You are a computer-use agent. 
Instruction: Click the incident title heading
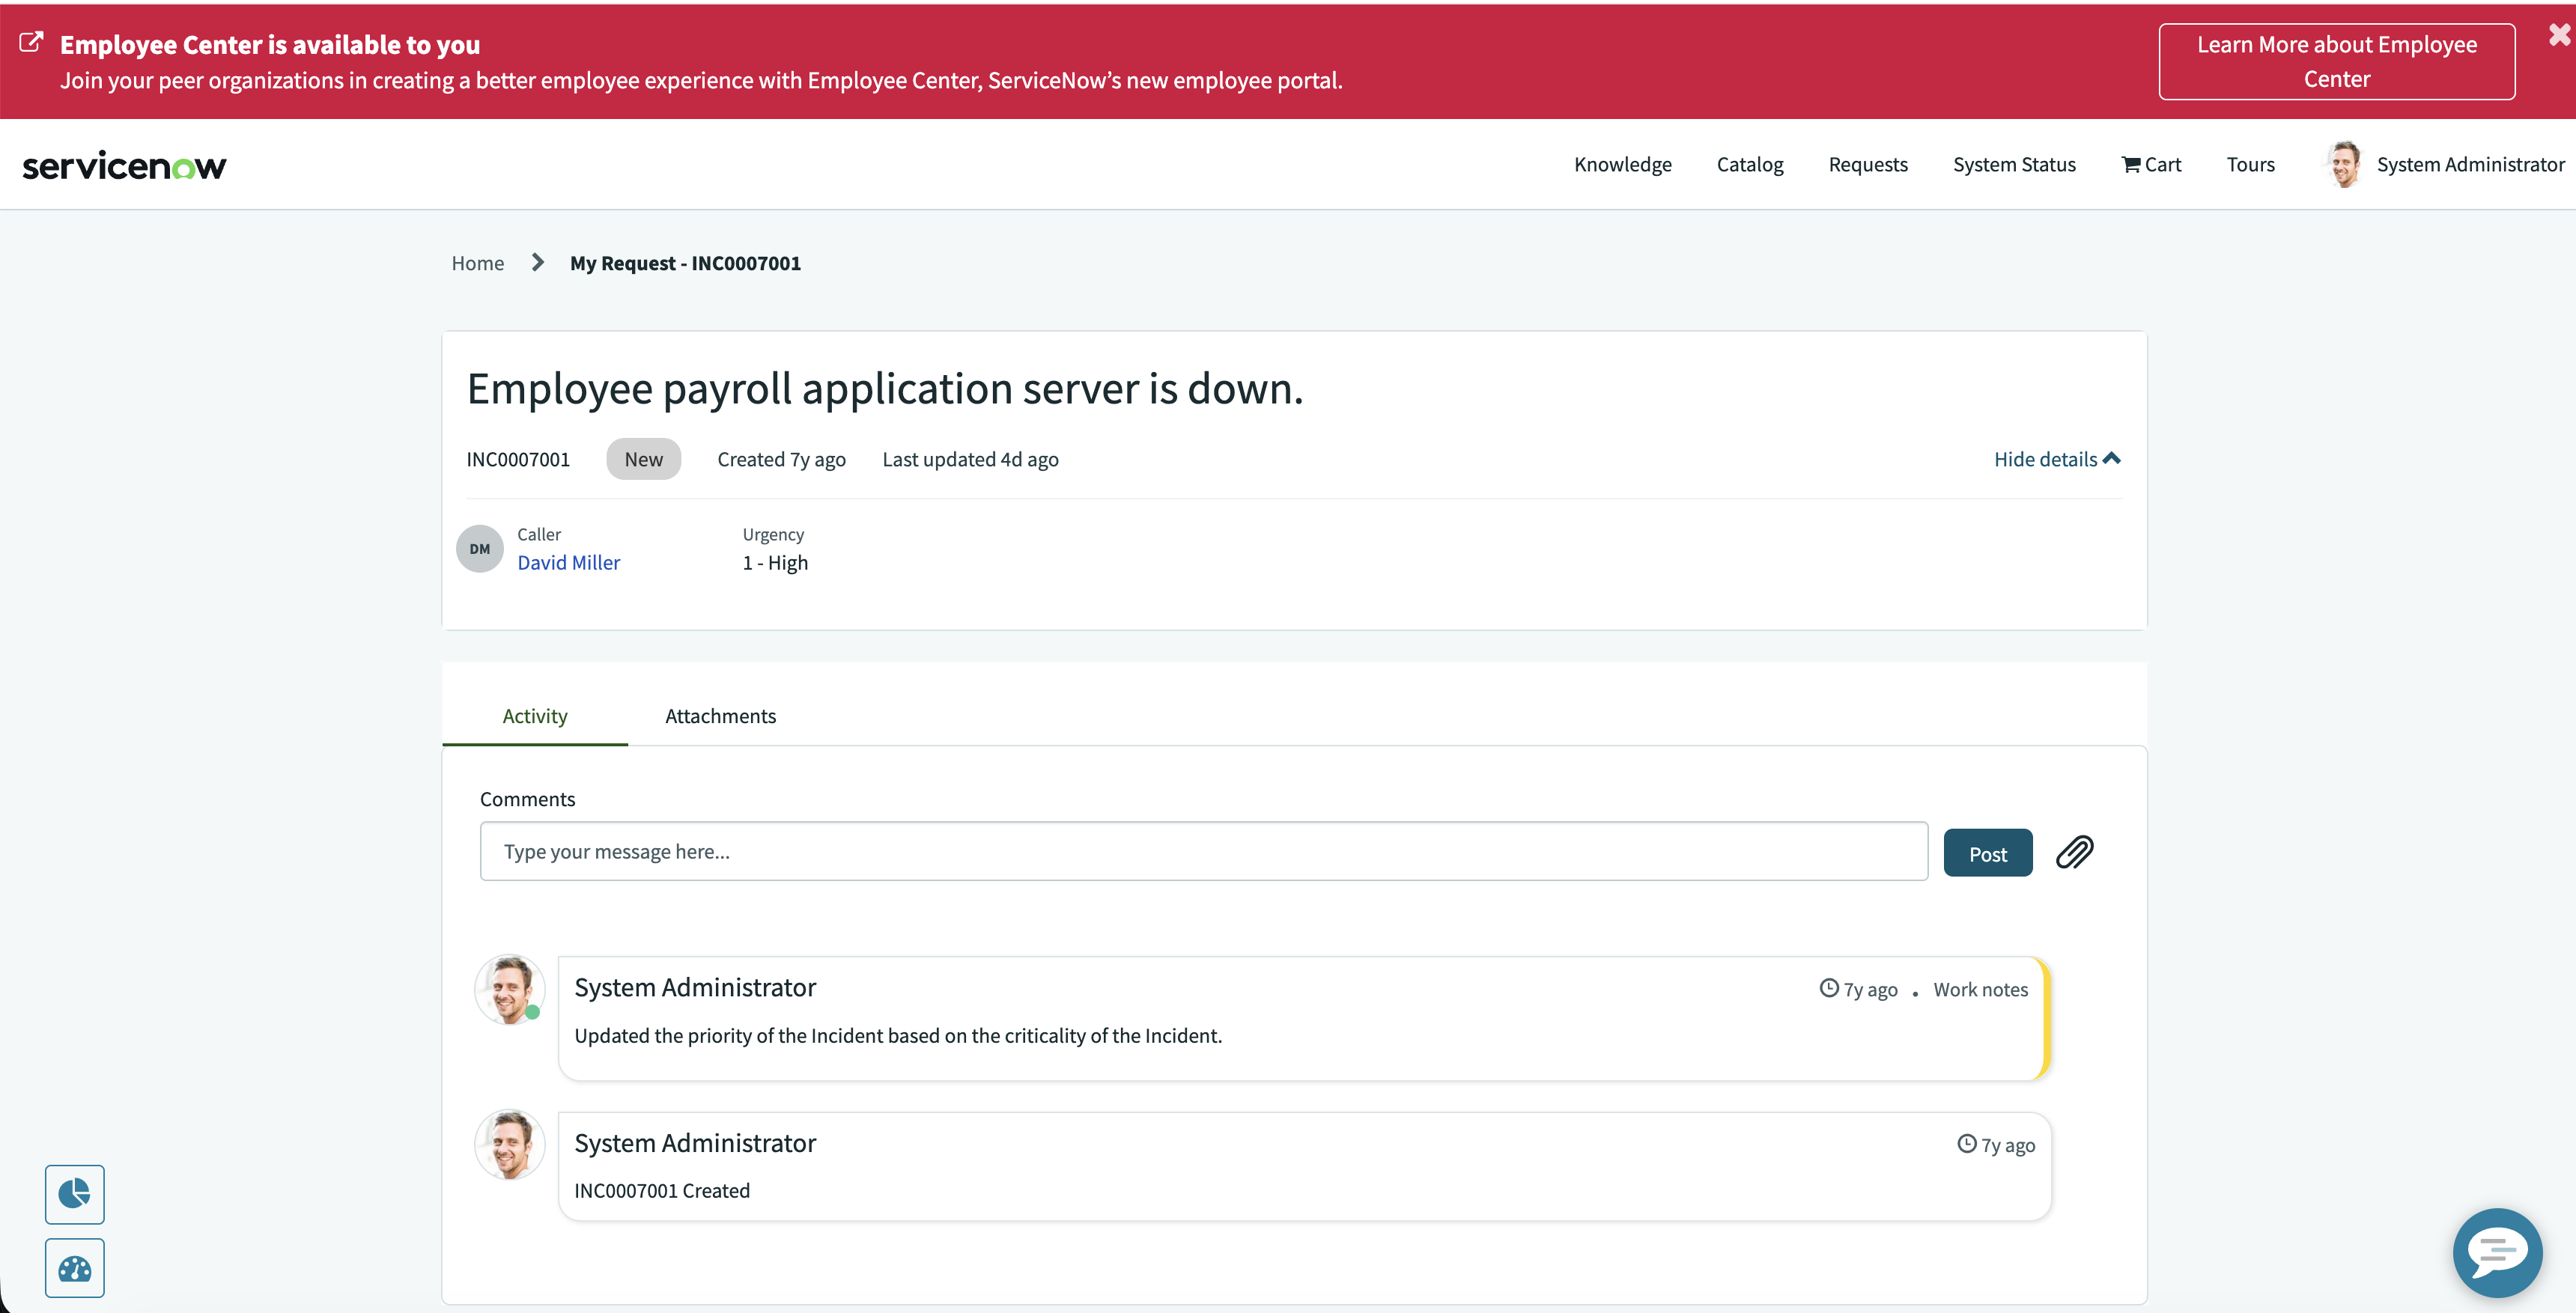[885, 388]
